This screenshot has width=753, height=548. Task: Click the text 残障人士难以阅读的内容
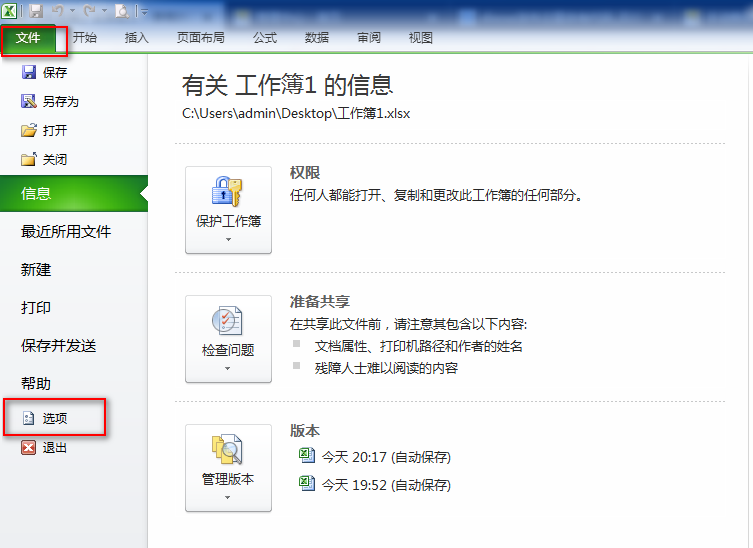pos(387,368)
